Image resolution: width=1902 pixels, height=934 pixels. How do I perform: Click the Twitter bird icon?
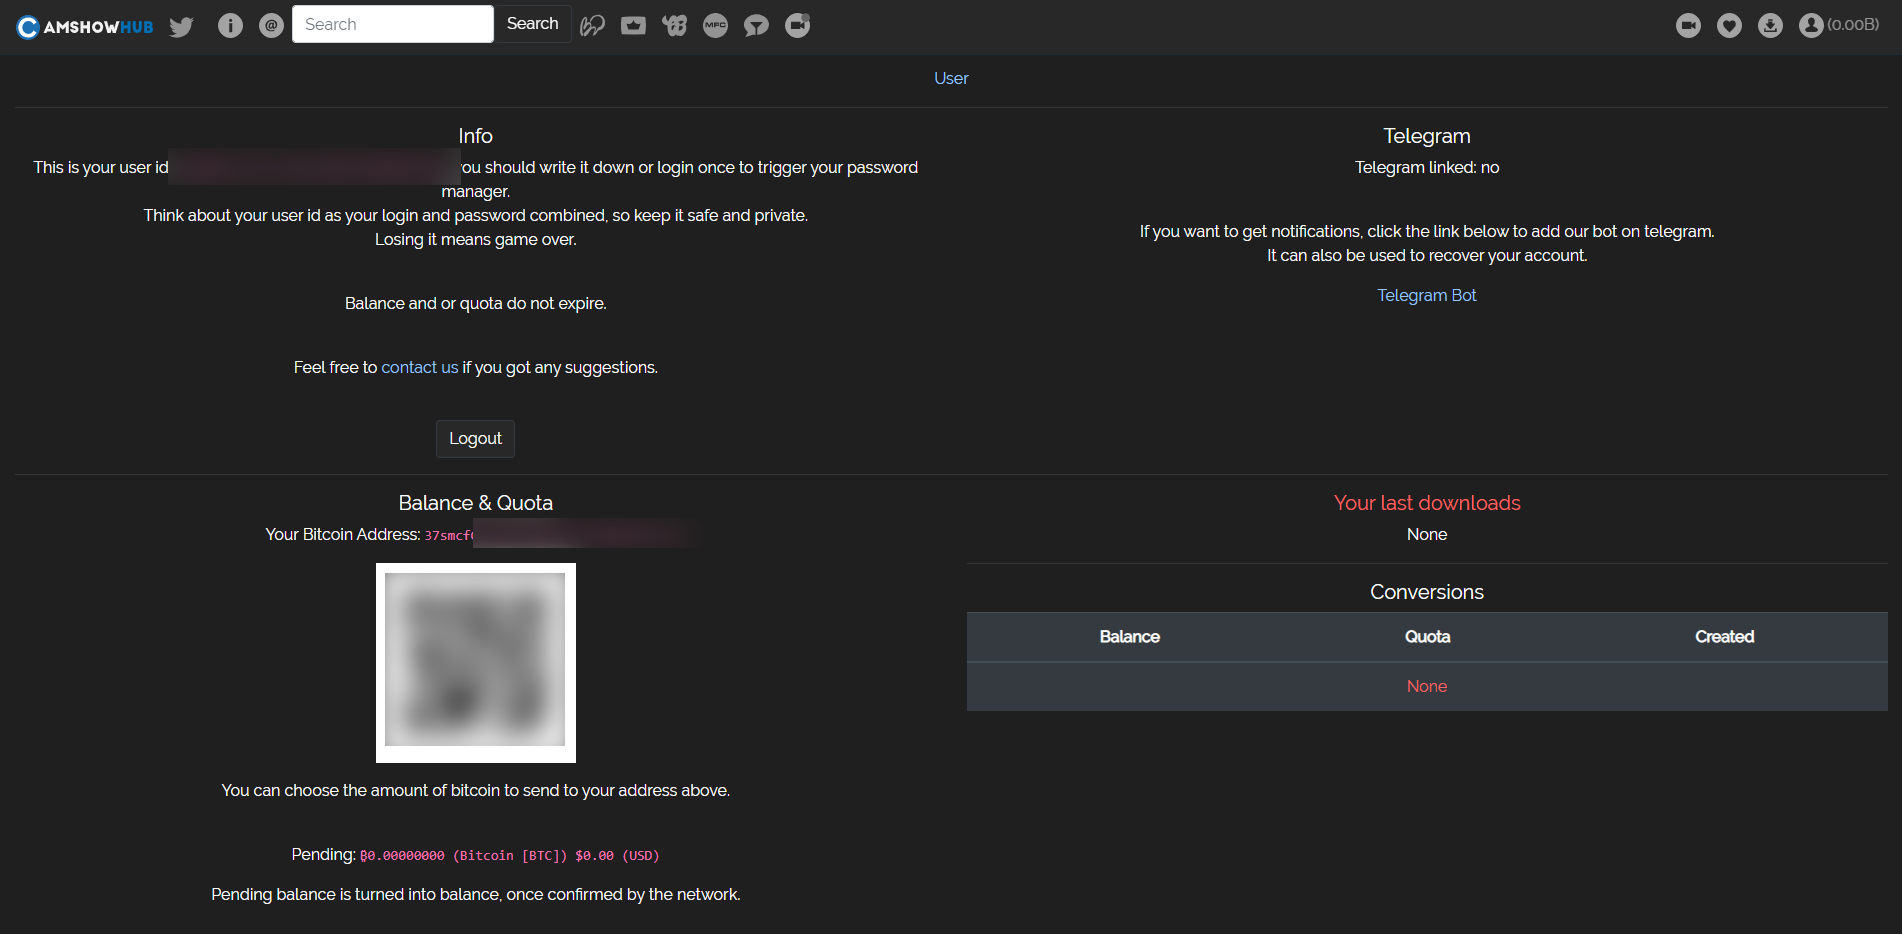click(x=181, y=26)
